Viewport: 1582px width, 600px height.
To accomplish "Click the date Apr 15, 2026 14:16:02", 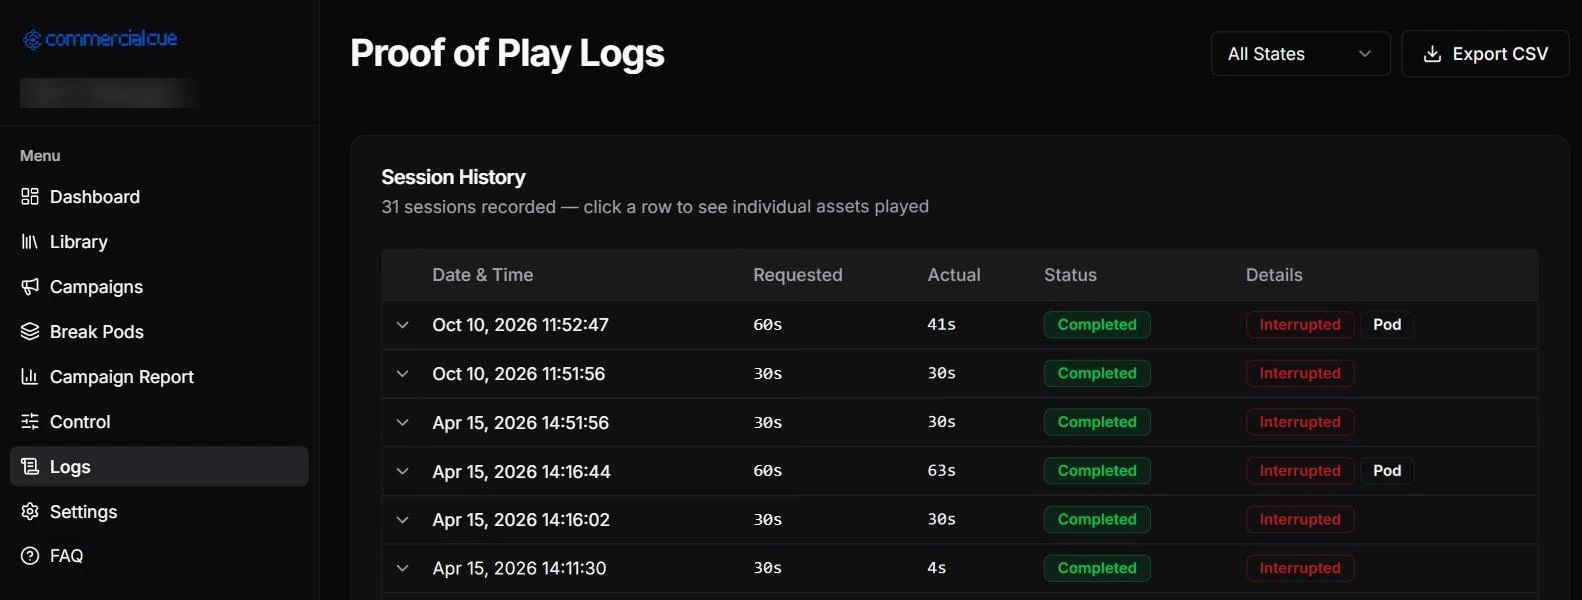I will click(x=521, y=520).
